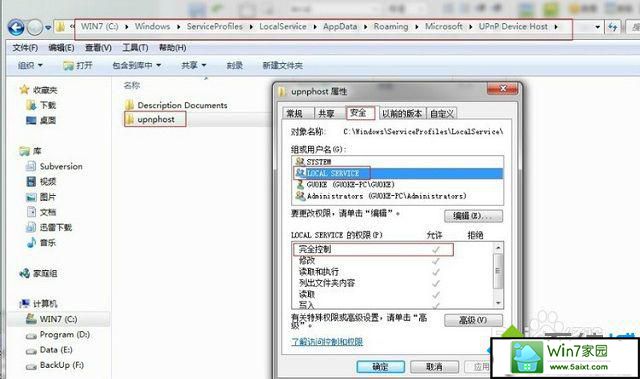Open the recent locations dropdown arrow
This screenshot has width=640, height=379.
click(x=48, y=28)
